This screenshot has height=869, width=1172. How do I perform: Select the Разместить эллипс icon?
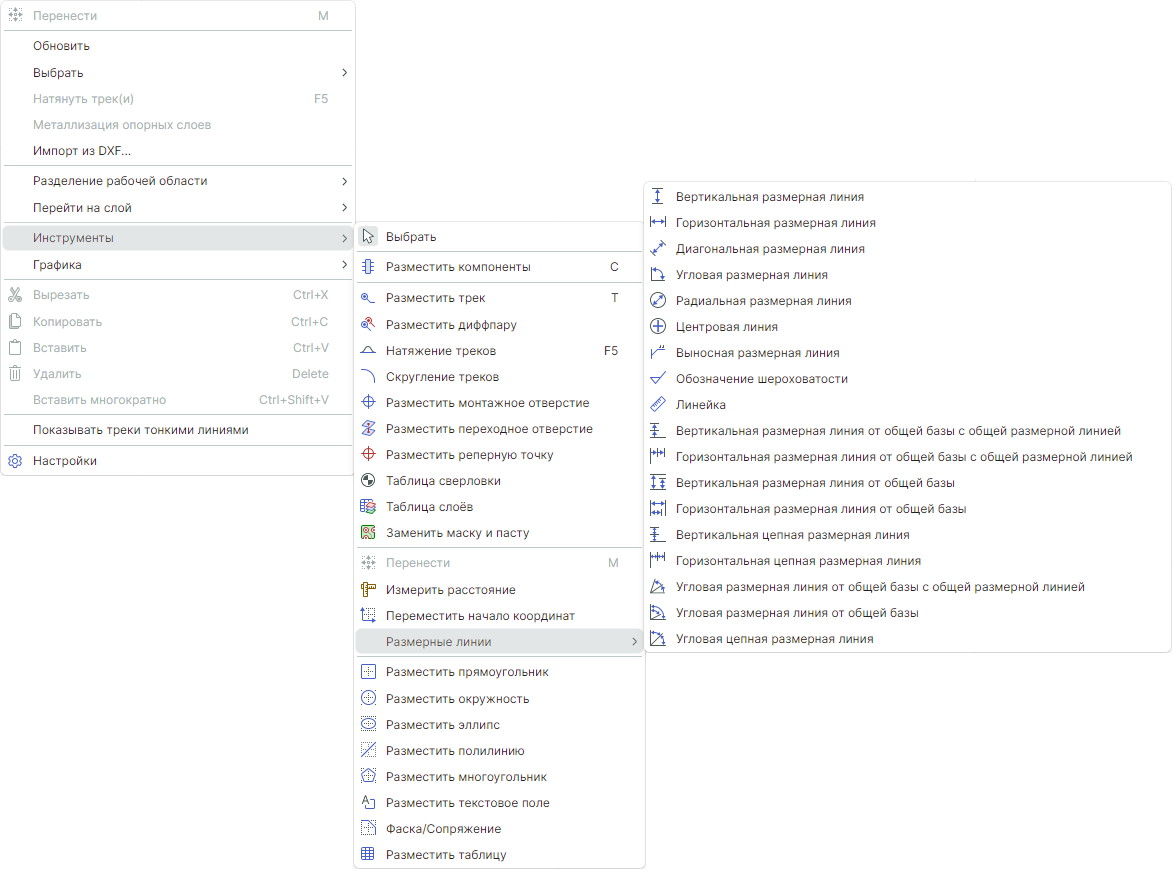point(368,724)
